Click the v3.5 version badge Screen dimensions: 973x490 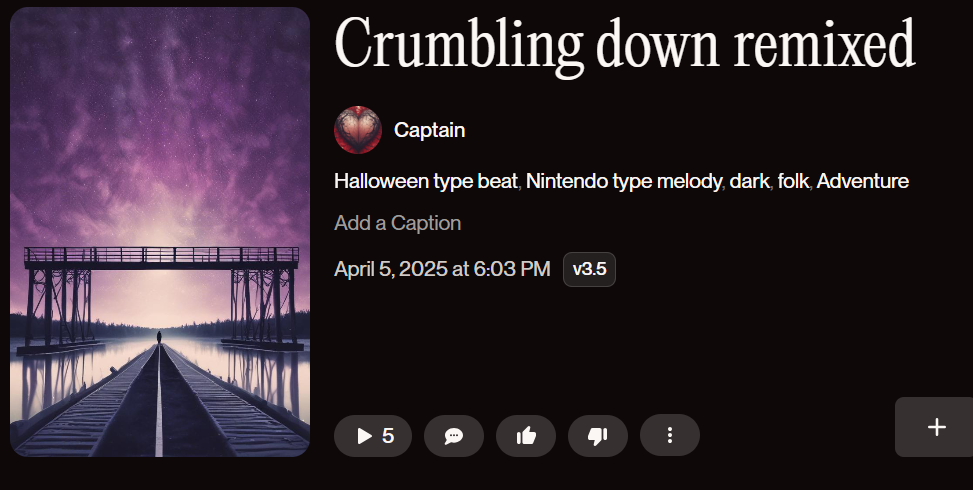(589, 269)
